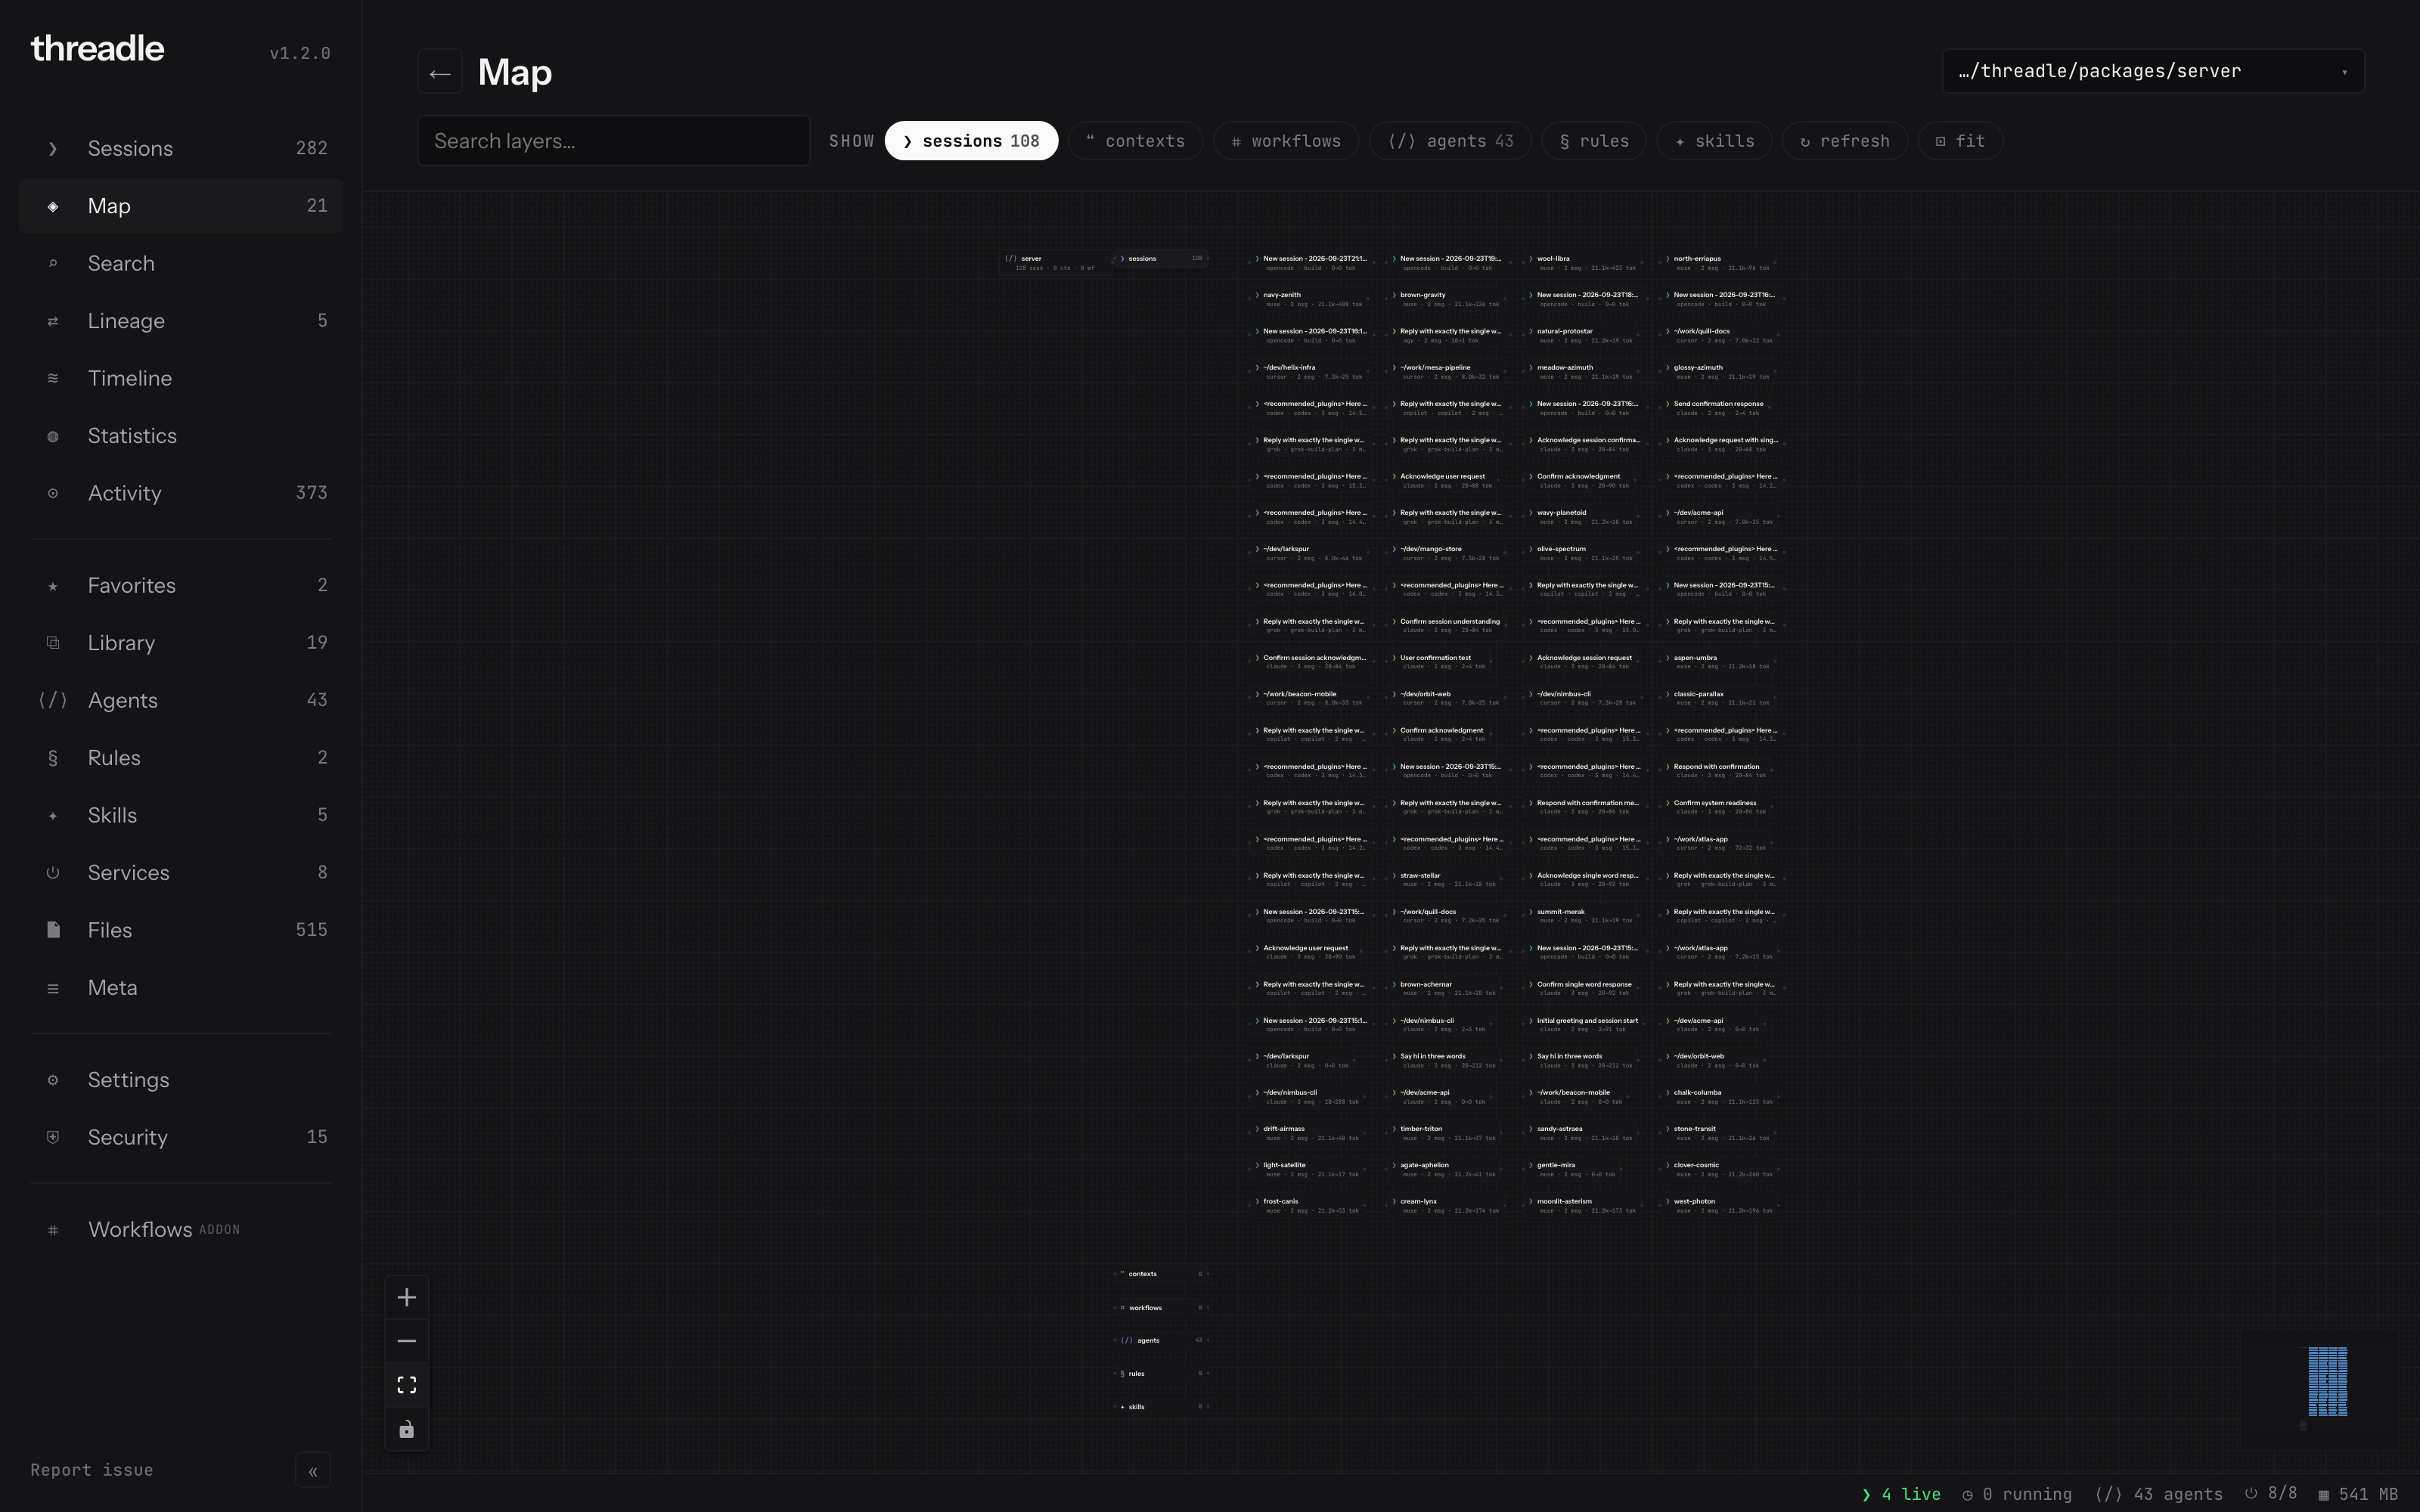Zoom in with the plus control
Image resolution: width=2420 pixels, height=1512 pixels.
[x=406, y=1297]
